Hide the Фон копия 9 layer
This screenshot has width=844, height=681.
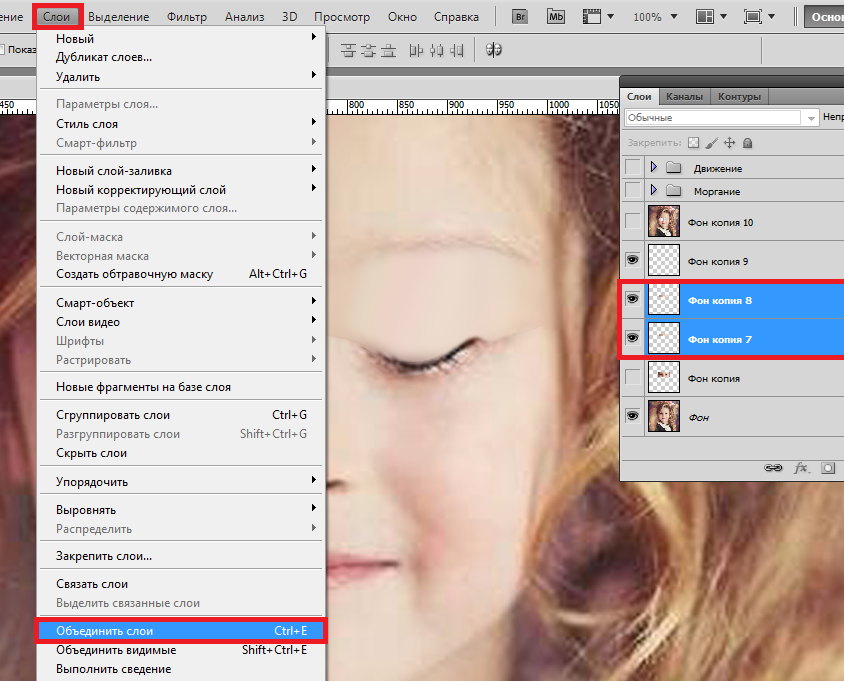pos(632,260)
